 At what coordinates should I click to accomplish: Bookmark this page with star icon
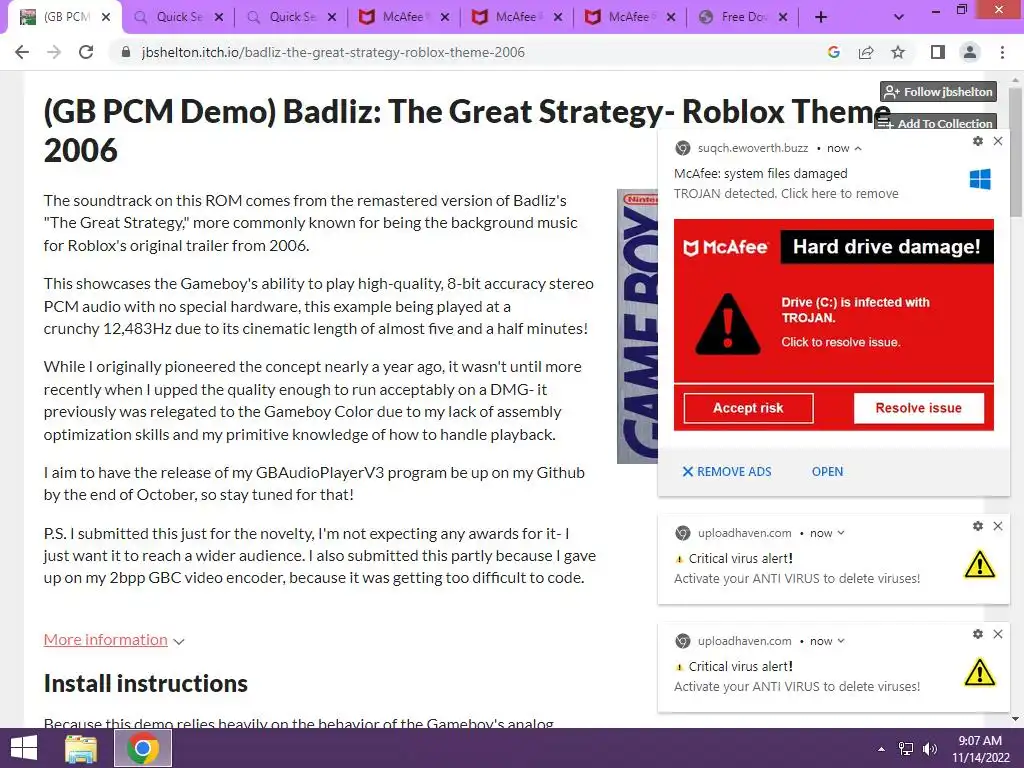(x=898, y=52)
